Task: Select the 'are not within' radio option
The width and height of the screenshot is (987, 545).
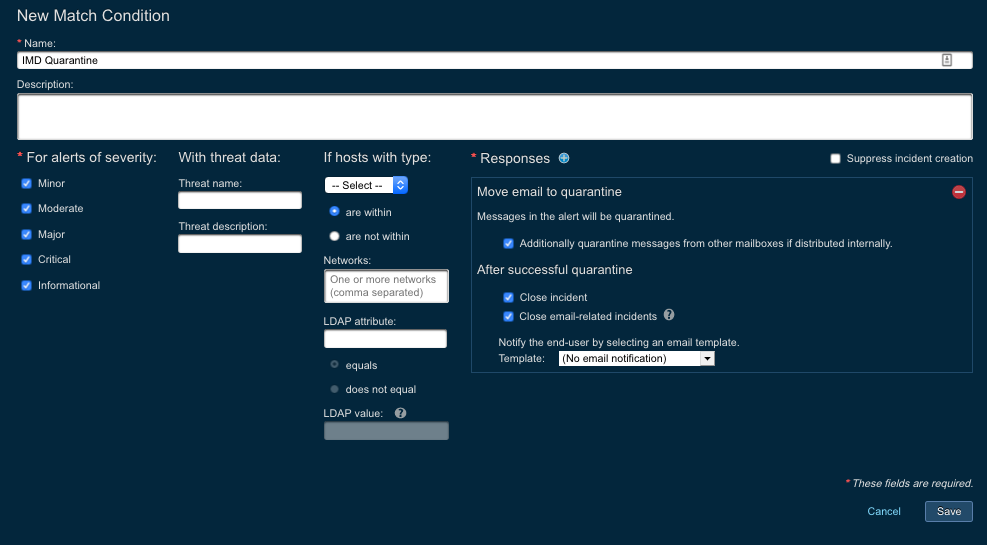Action: [x=335, y=237]
